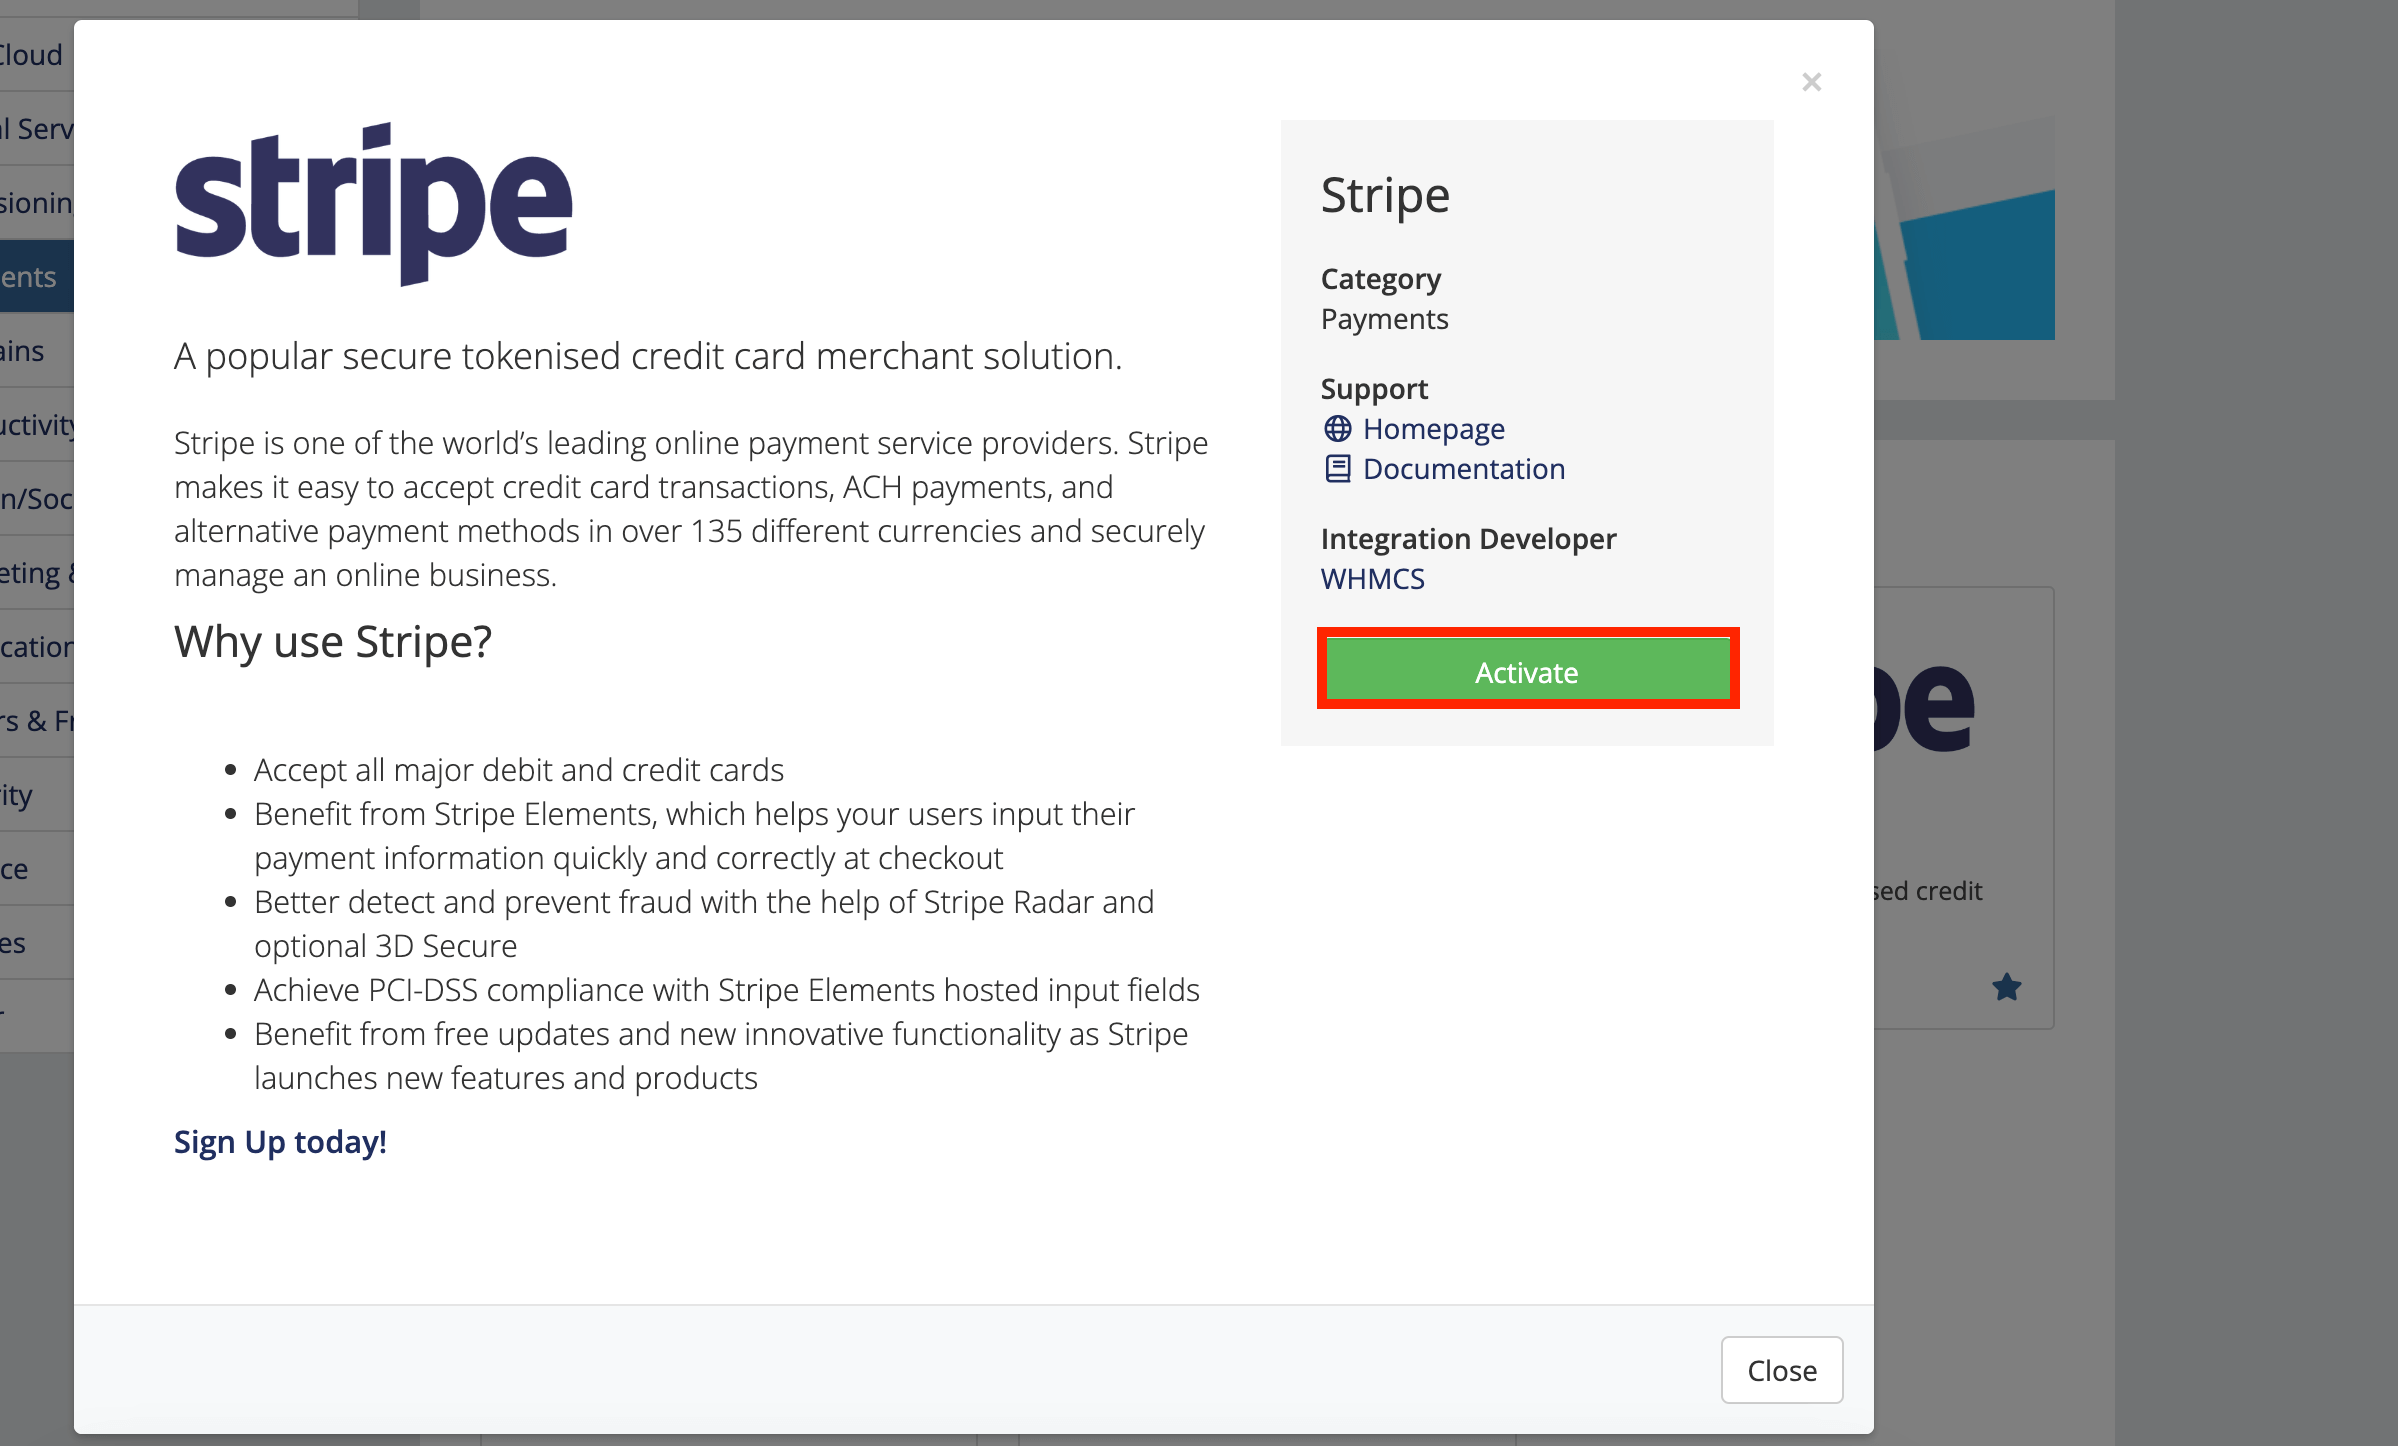
Task: Click the bullet beginning 'Benefit from free updates'
Action: tap(721, 1055)
